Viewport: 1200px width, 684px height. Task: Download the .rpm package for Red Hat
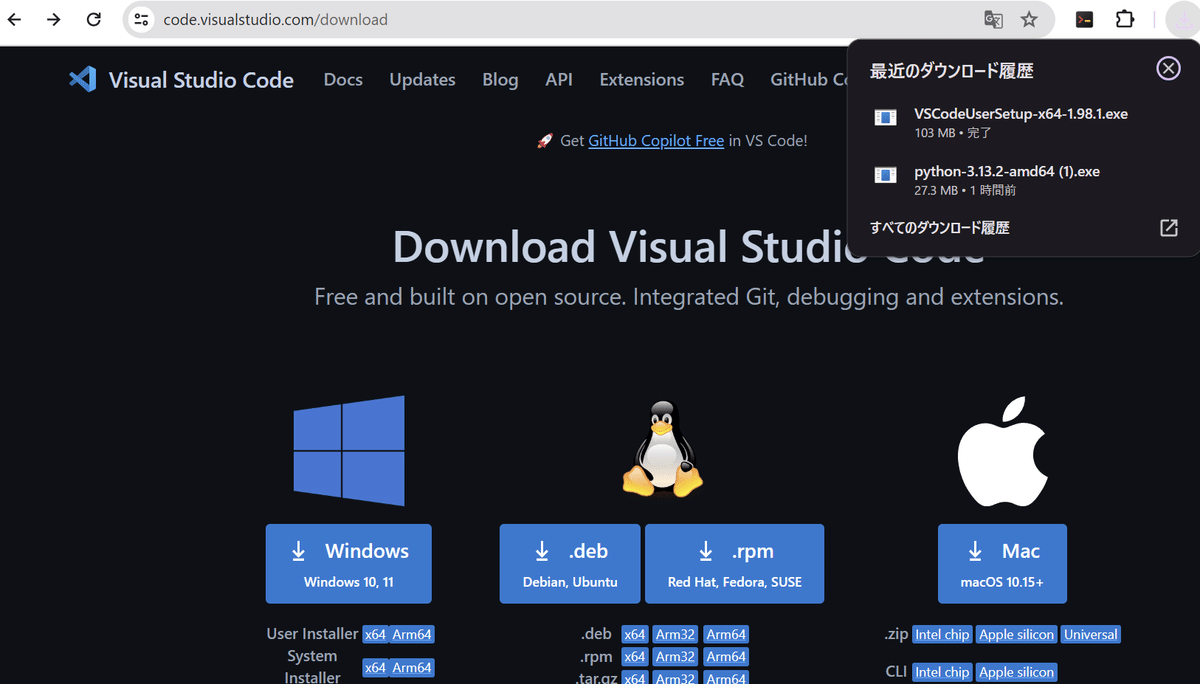tap(735, 564)
